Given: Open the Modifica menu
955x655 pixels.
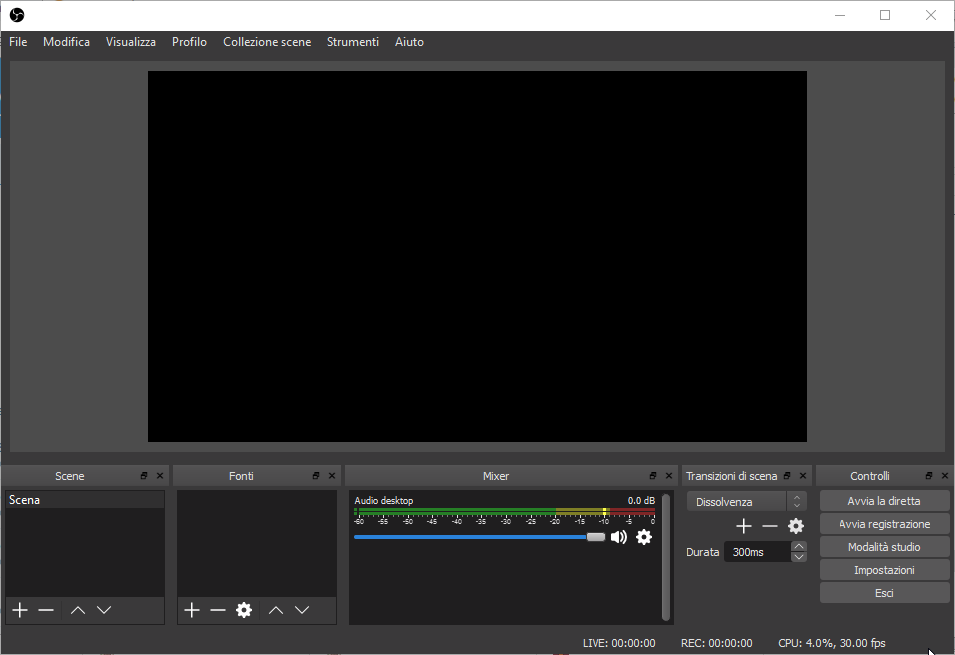Looking at the screenshot, I should 66,42.
